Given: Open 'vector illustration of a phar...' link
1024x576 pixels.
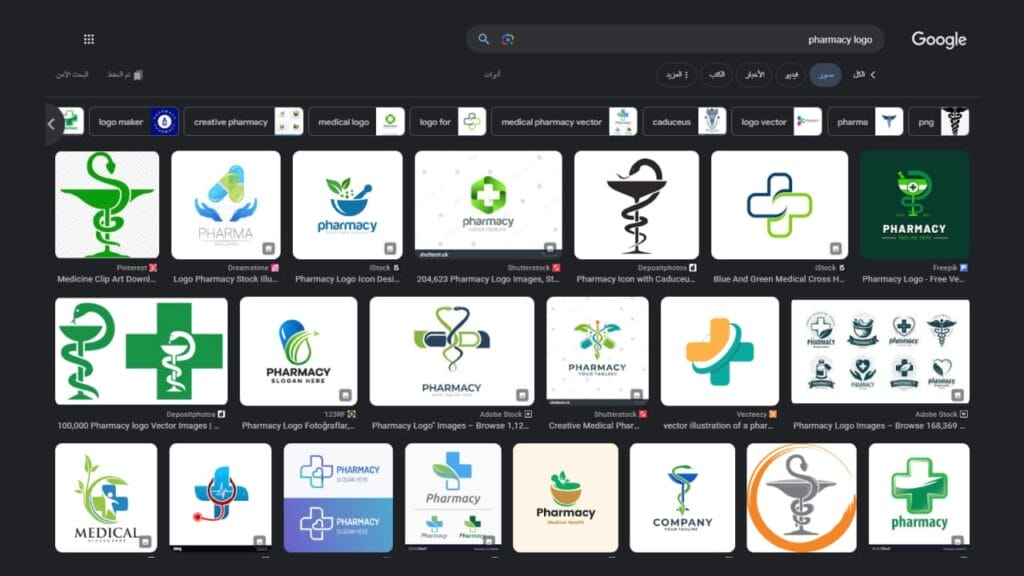Looking at the screenshot, I should click(718, 426).
